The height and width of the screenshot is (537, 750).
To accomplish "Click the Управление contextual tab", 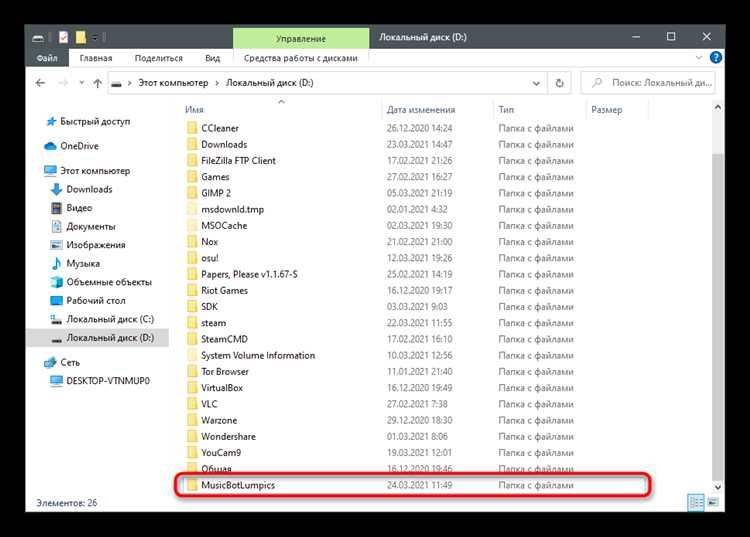I will coord(301,38).
